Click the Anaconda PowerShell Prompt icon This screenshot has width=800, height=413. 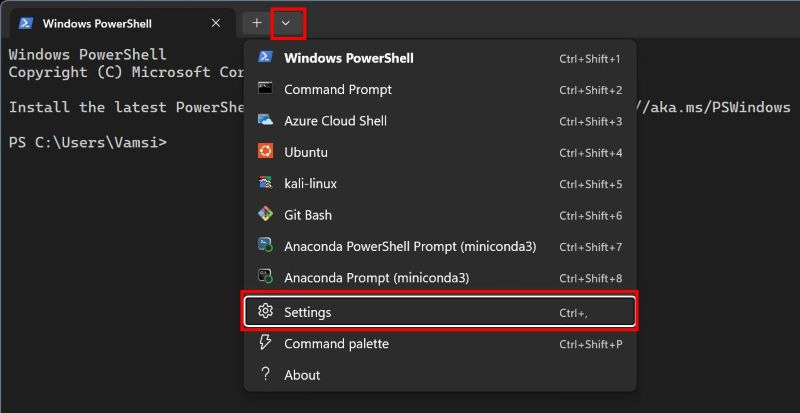click(x=265, y=246)
